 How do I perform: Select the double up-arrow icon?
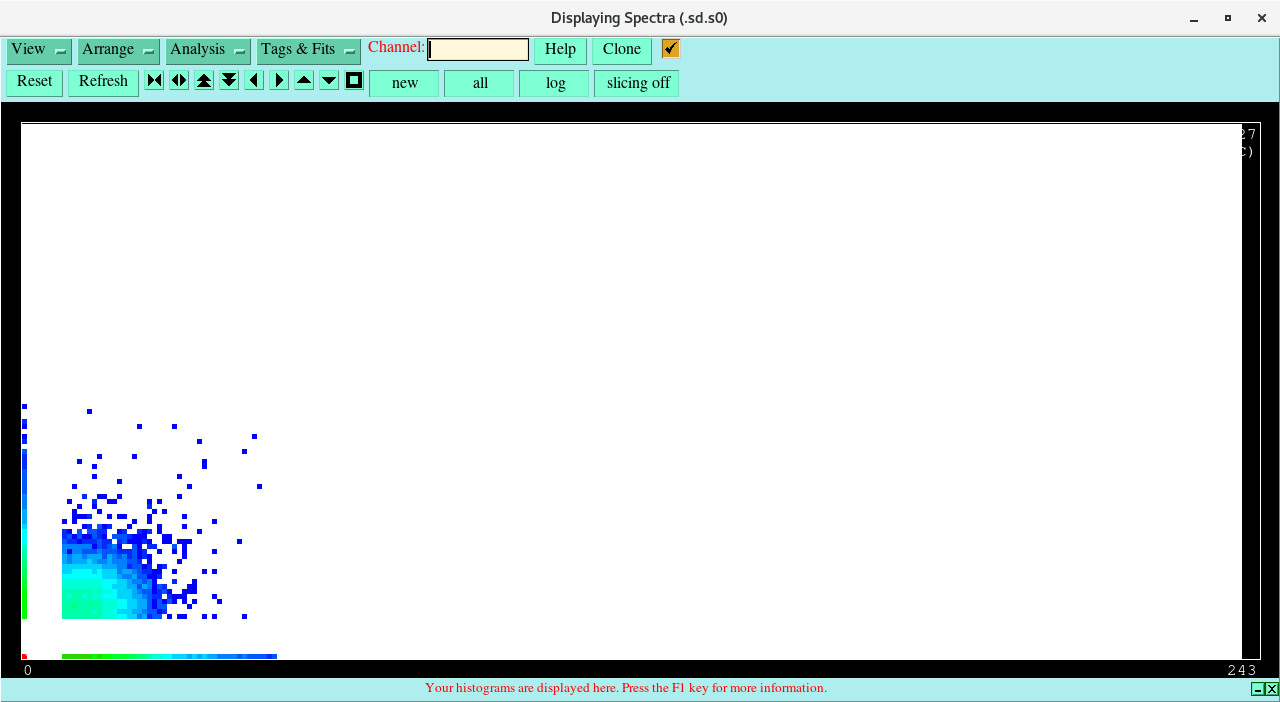pos(204,81)
